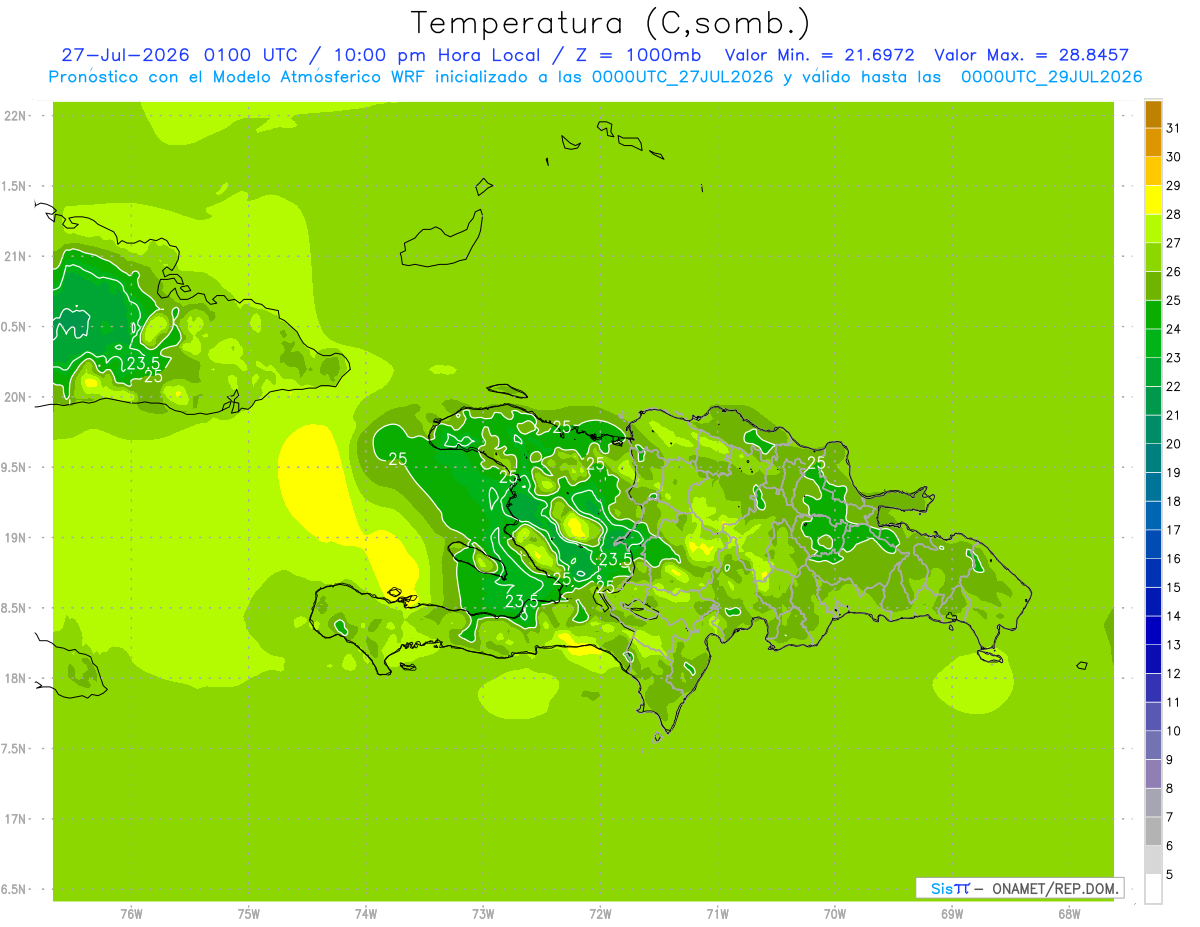Image resolution: width=1200 pixels, height=927 pixels.
Task: Select the gray legend swatch between 5 and 6
Action: [x=1153, y=860]
